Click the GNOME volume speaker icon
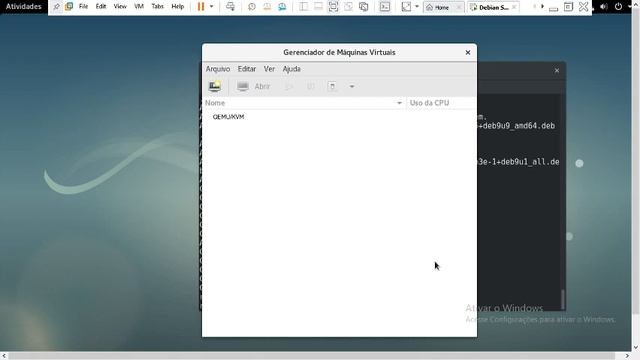The image size is (640, 360). pyautogui.click(x=604, y=7)
